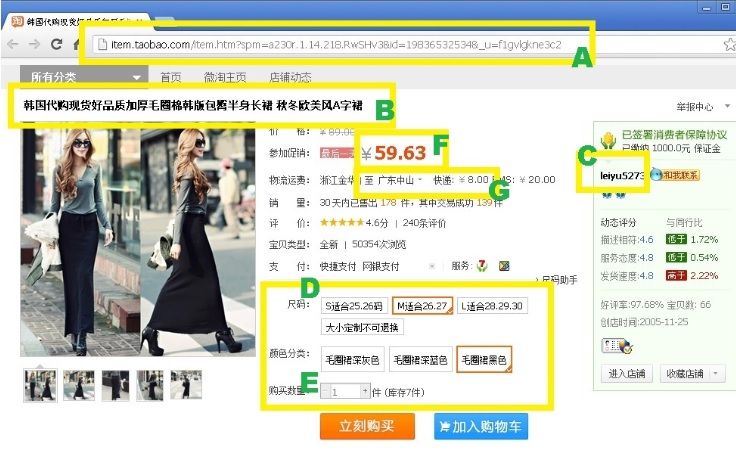Click the red service guarantee icon after 服务
The image size is (736, 451).
tap(482, 266)
